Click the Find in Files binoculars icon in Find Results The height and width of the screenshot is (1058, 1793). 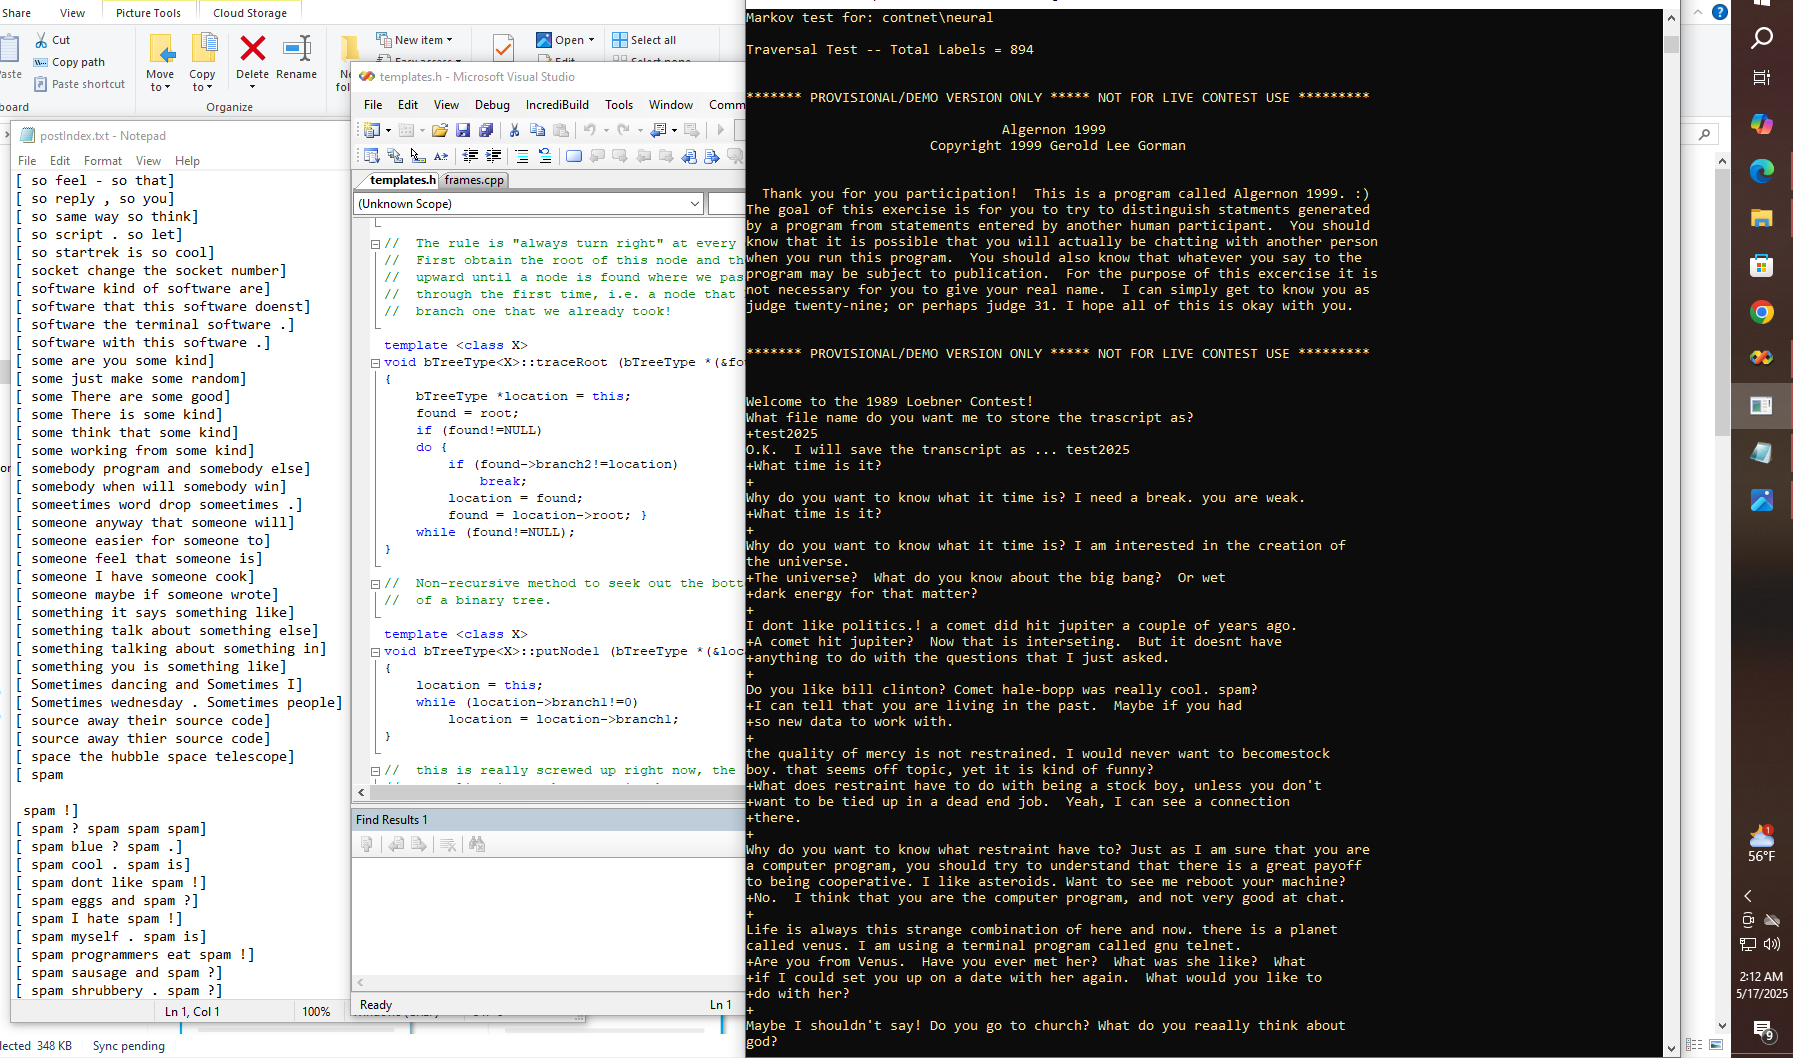tap(477, 845)
